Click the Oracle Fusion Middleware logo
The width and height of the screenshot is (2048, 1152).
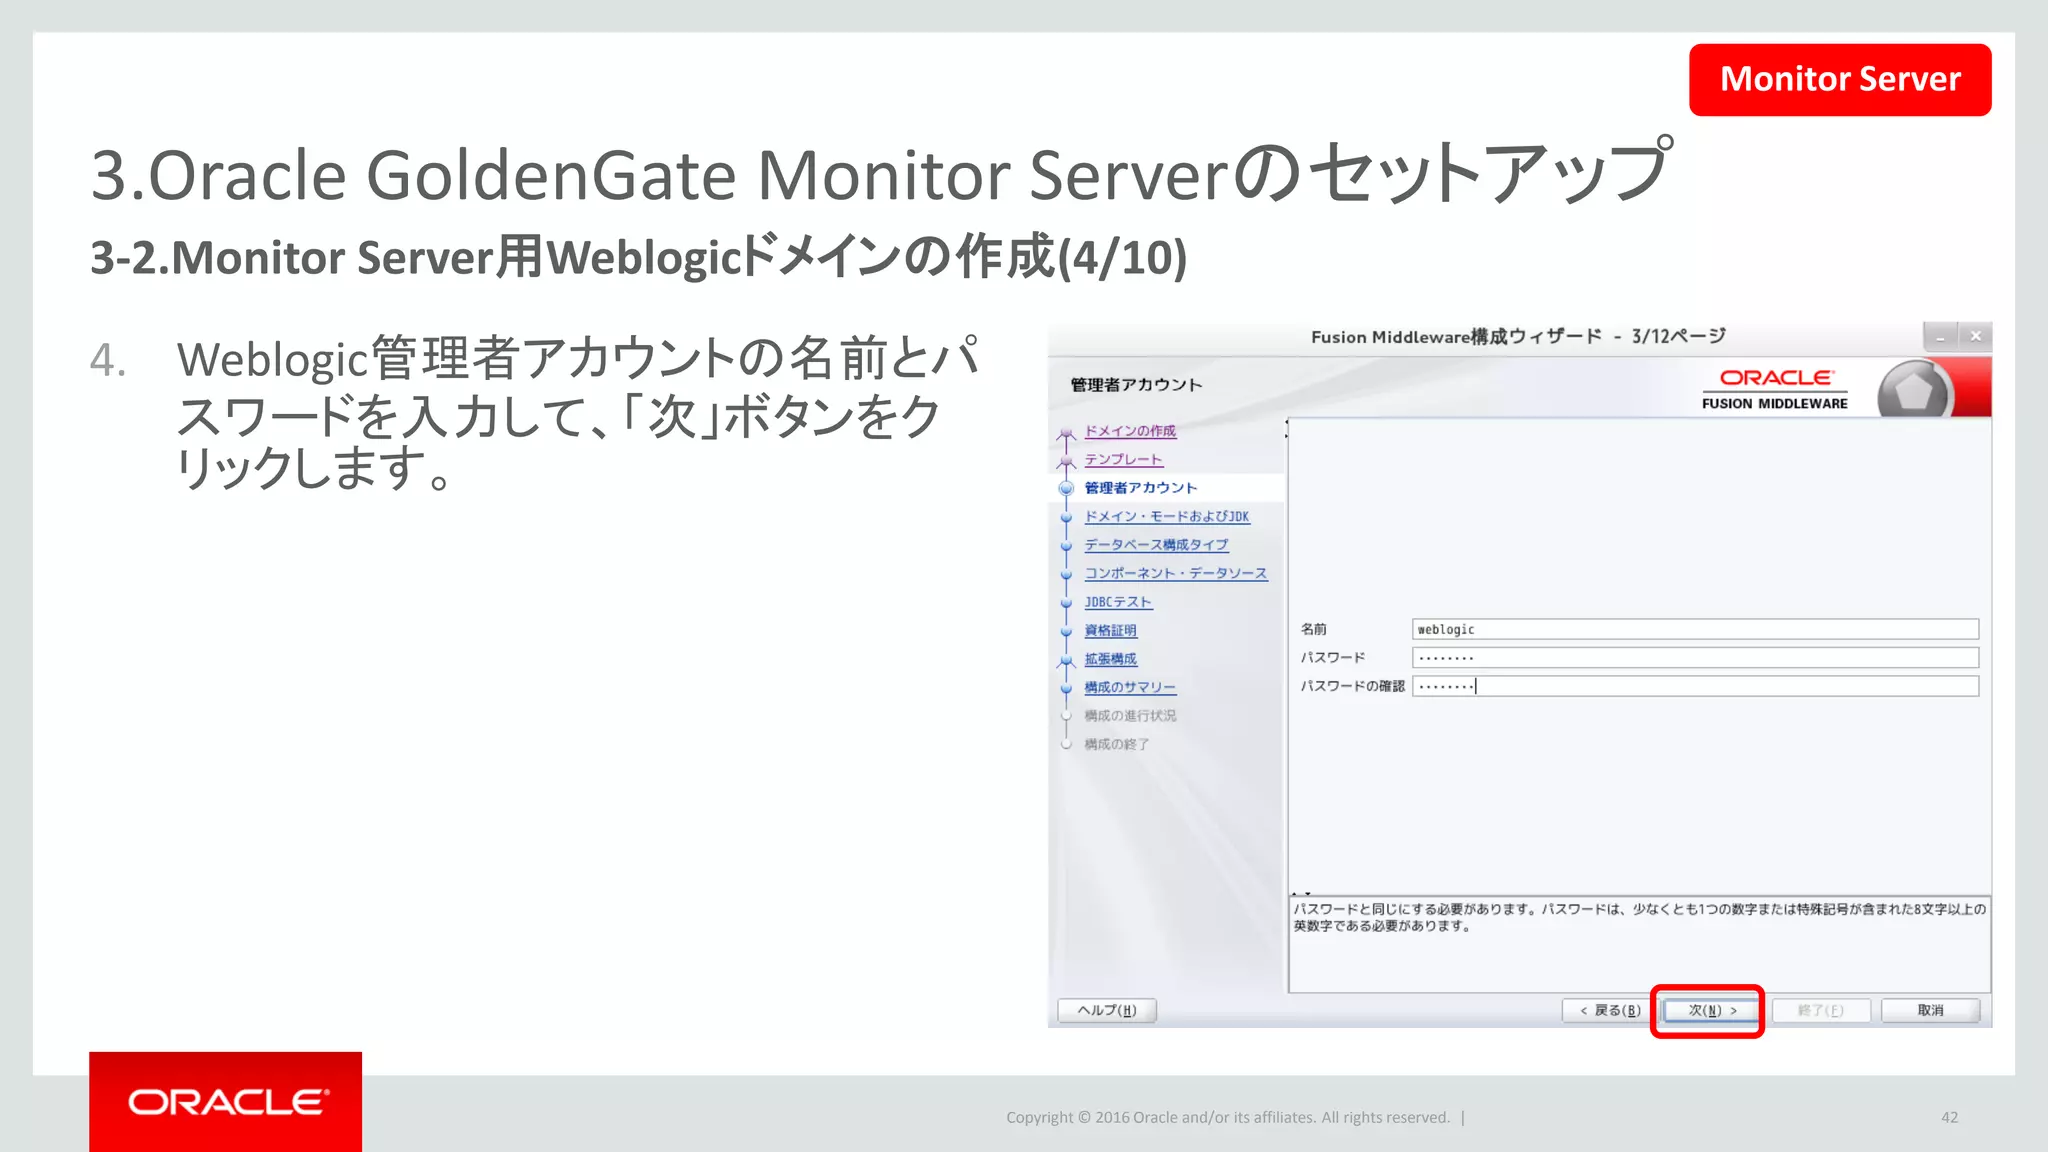tap(1775, 389)
